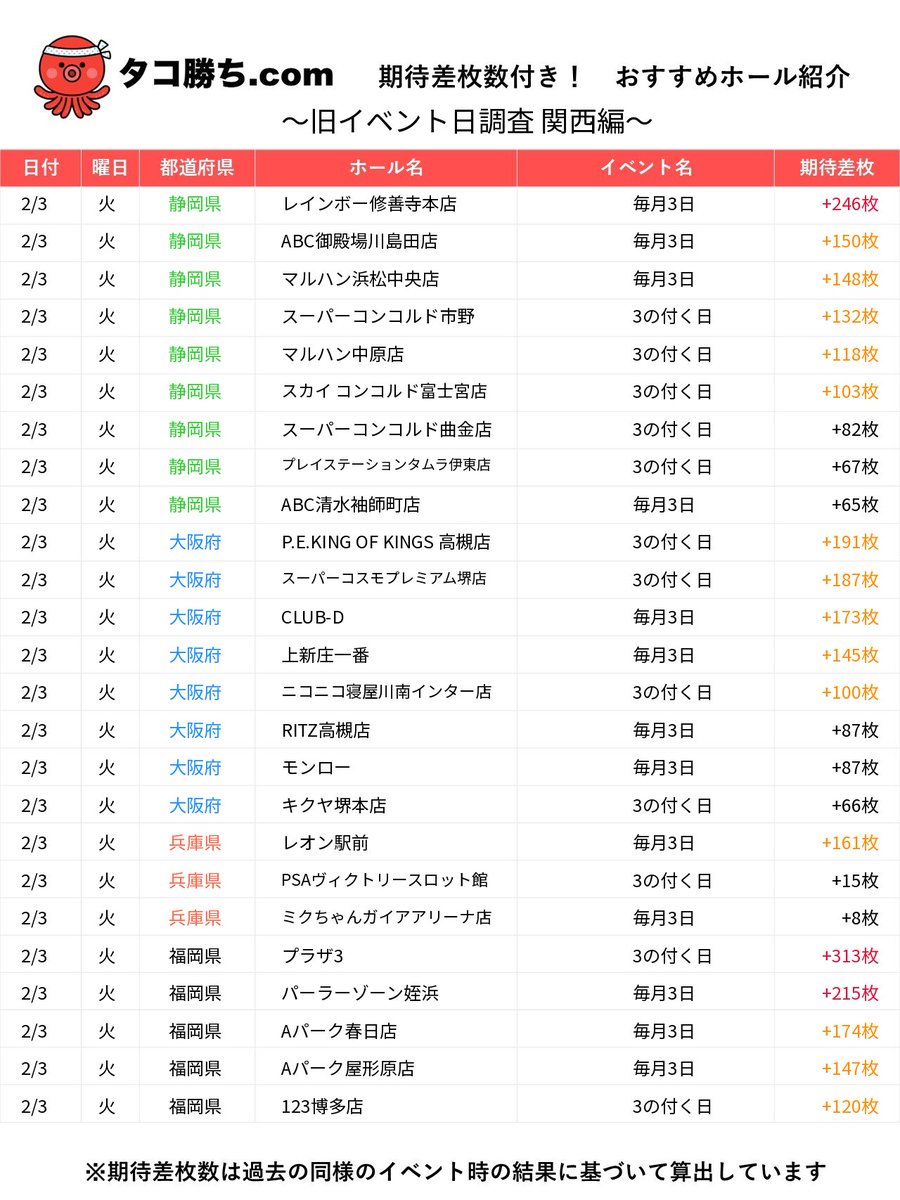900x1200 pixels.
Task: Click hall name プレイステーションタムラ伊東店
Action: click(386, 466)
